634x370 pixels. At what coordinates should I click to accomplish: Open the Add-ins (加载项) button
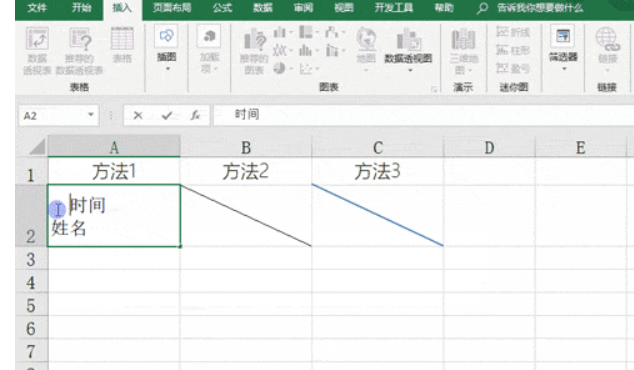tap(209, 48)
